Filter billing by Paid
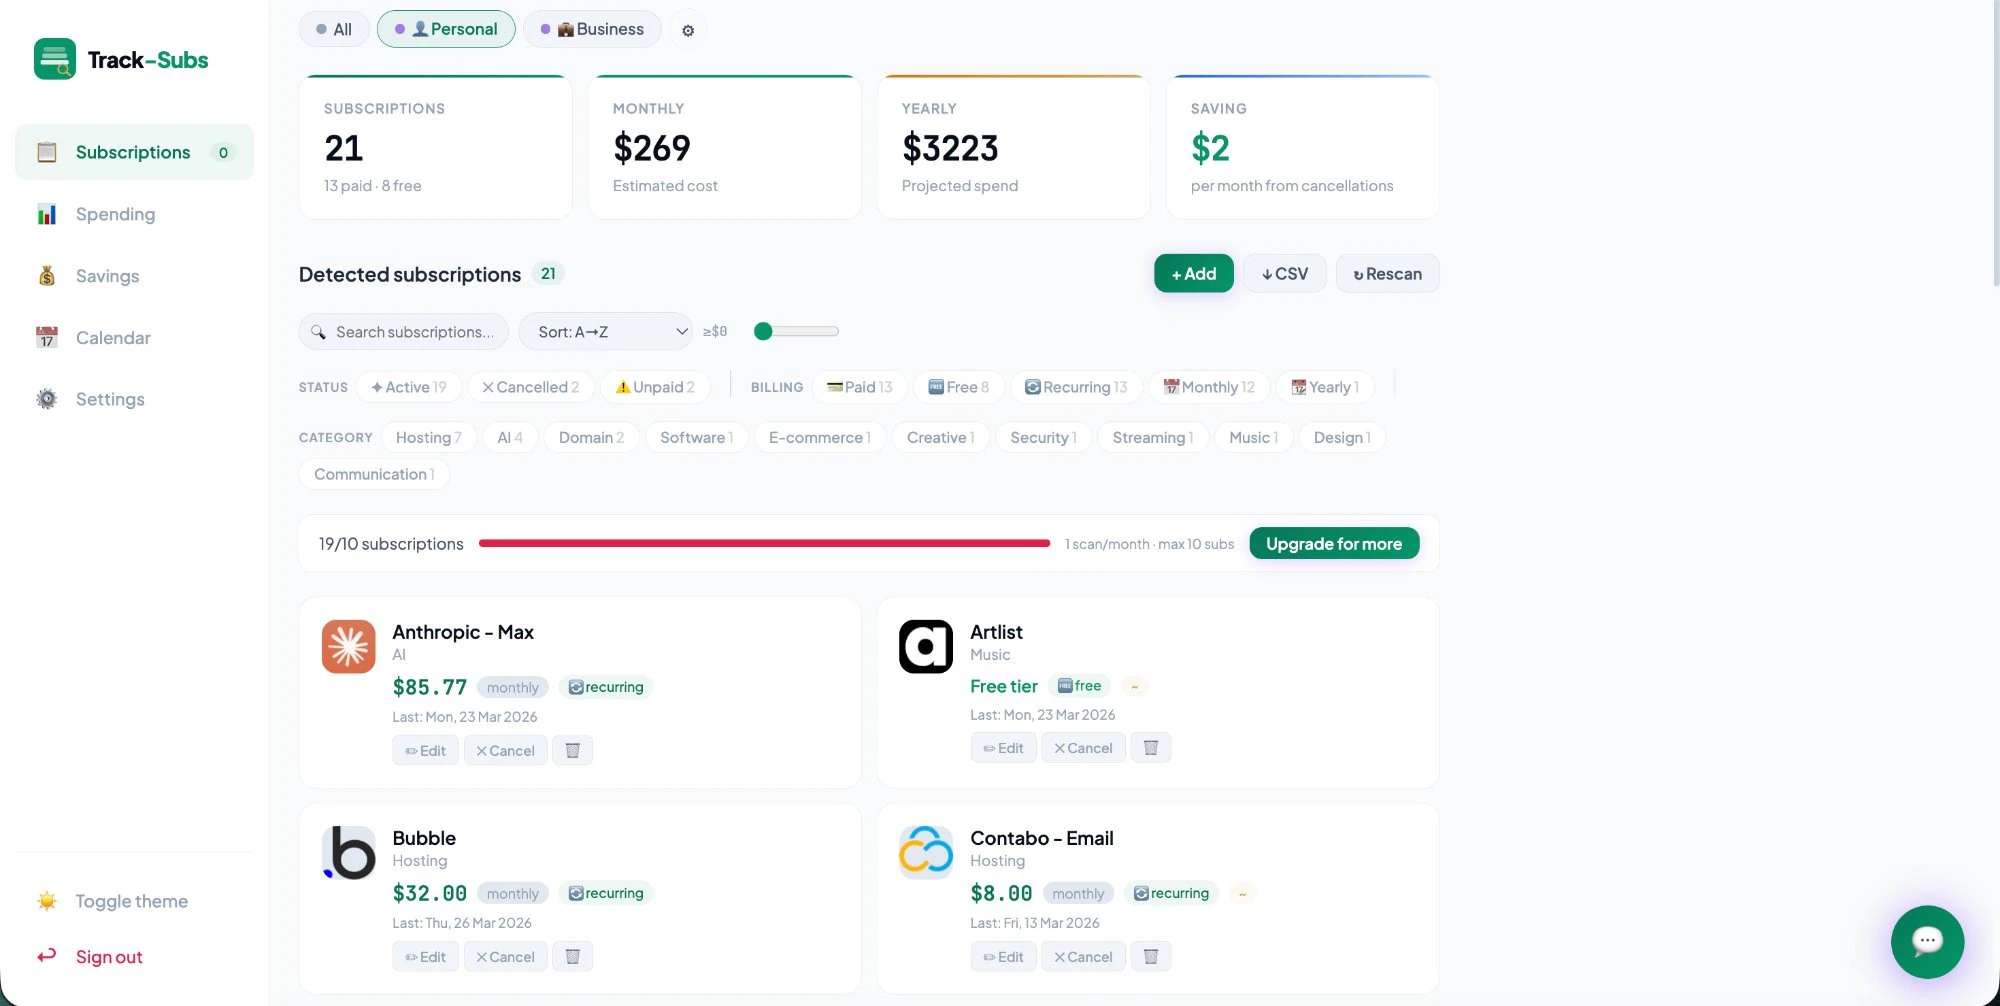The height and width of the screenshot is (1006, 2000). click(860, 387)
